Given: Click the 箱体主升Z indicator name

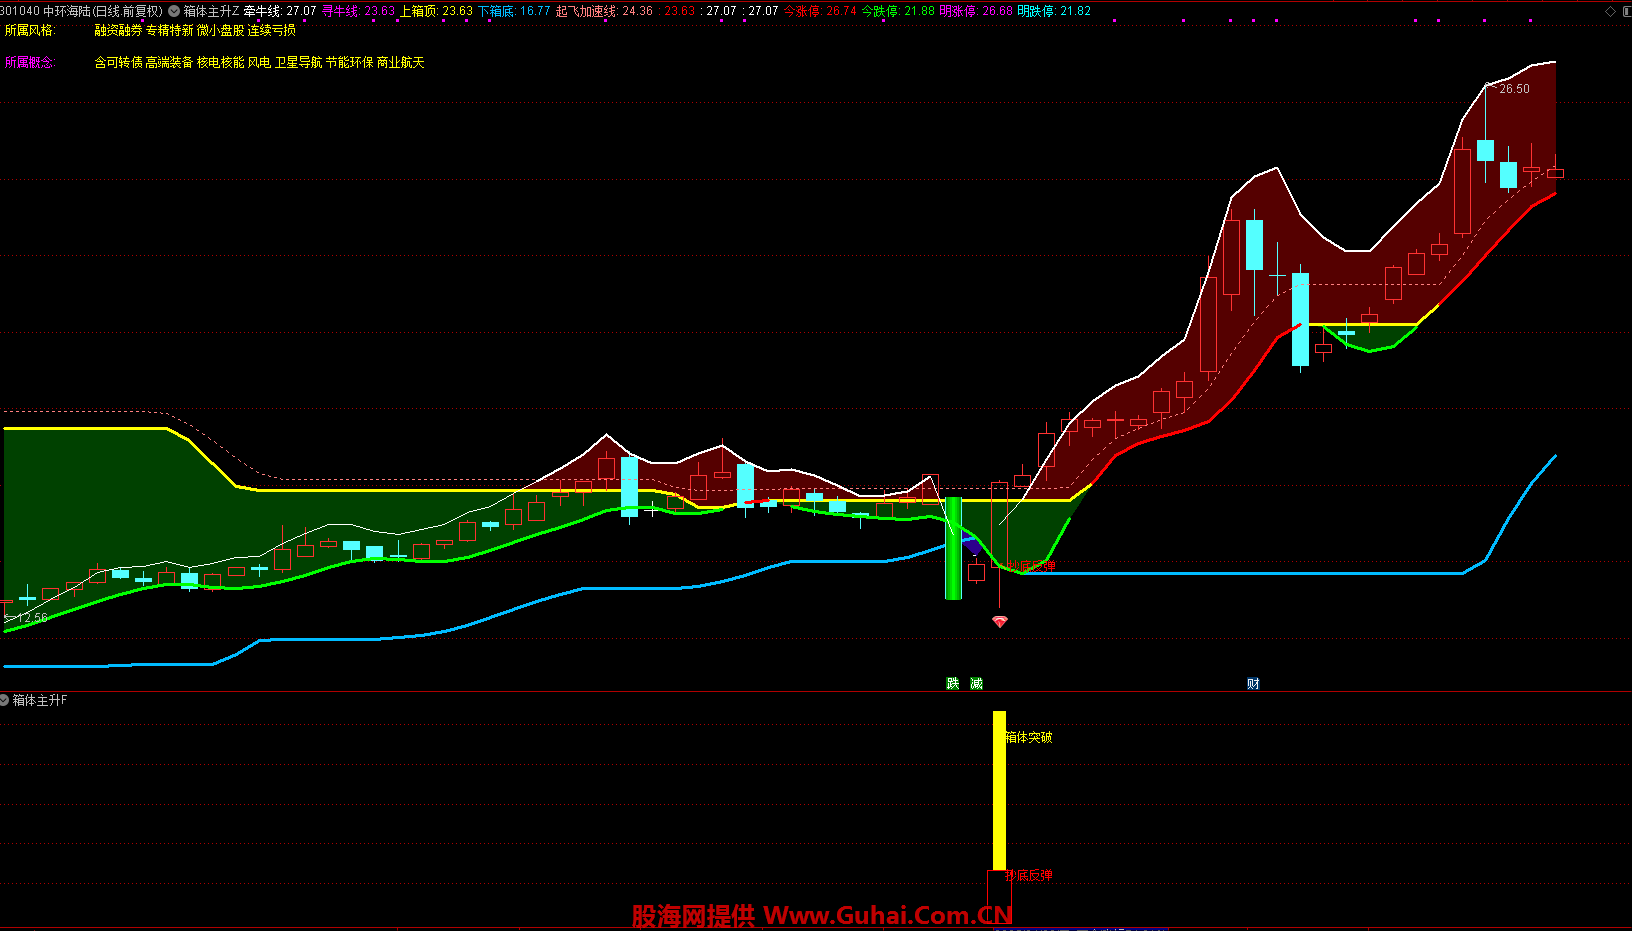Looking at the screenshot, I should point(211,11).
